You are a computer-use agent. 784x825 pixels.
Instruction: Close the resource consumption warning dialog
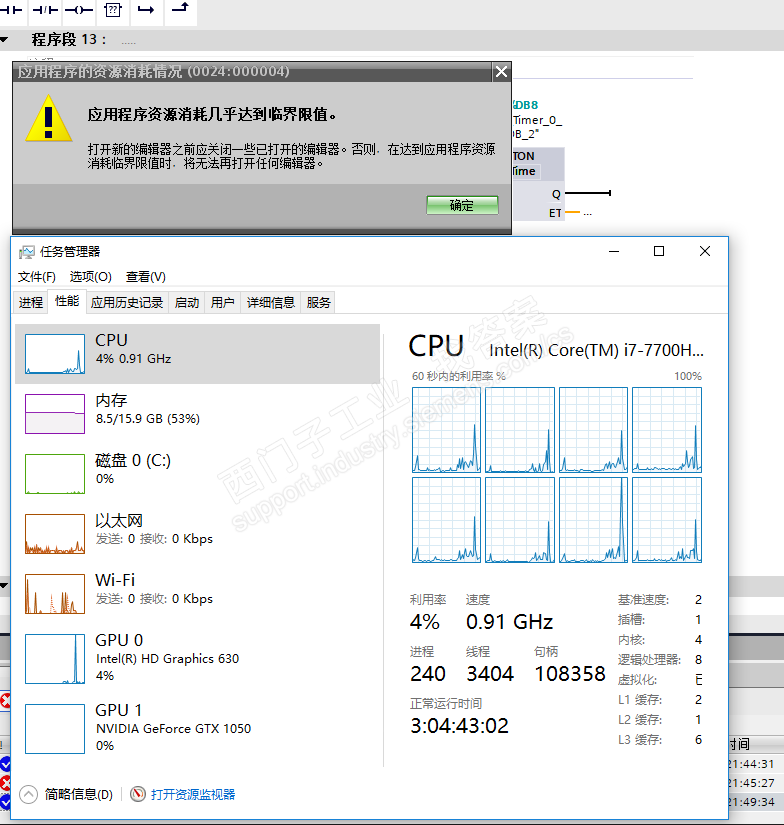point(501,72)
